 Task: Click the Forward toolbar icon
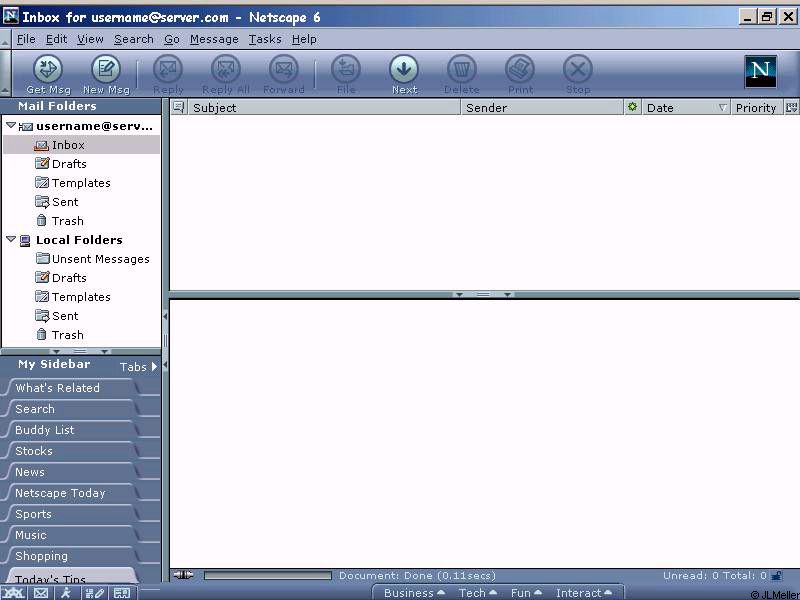coord(284,69)
